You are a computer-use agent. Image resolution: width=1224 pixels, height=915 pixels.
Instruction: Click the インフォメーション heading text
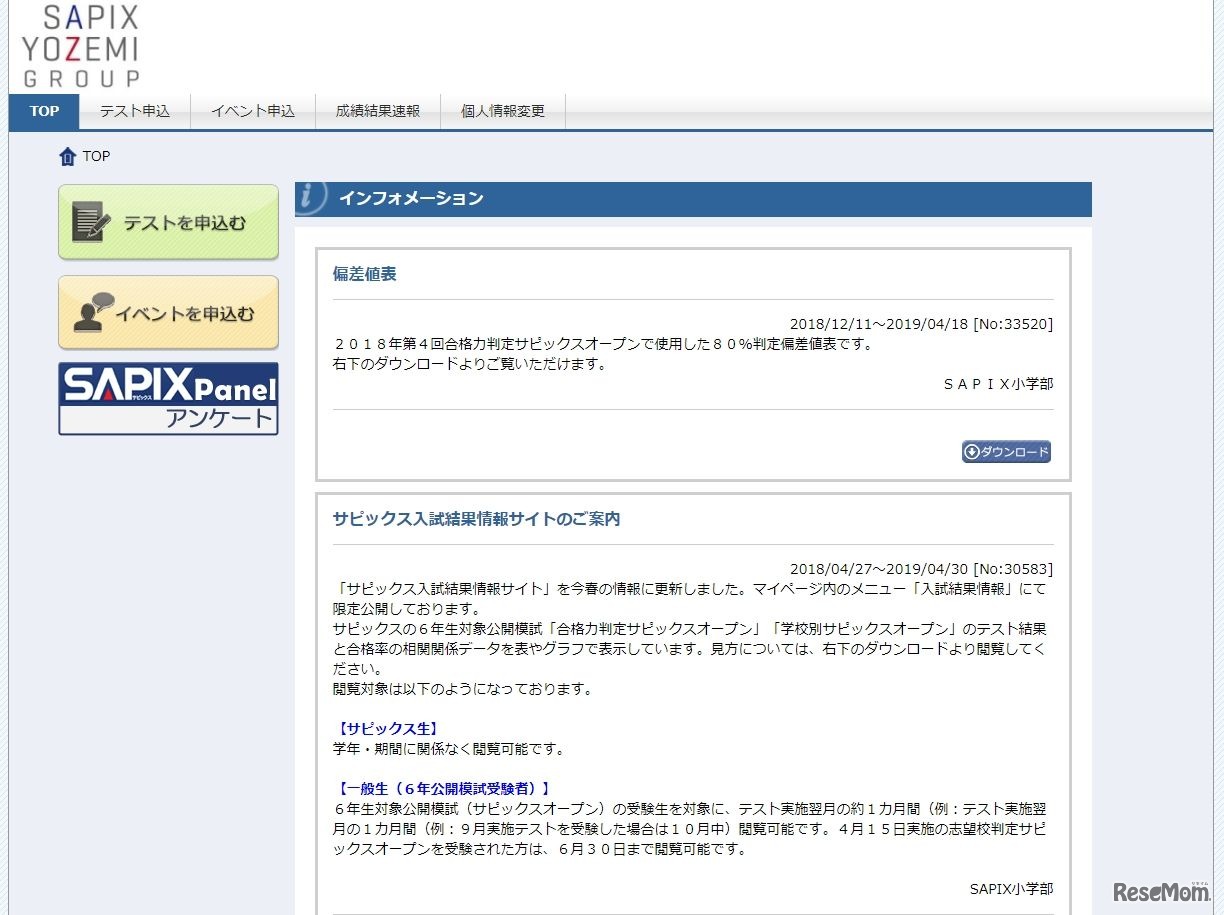[x=411, y=198]
